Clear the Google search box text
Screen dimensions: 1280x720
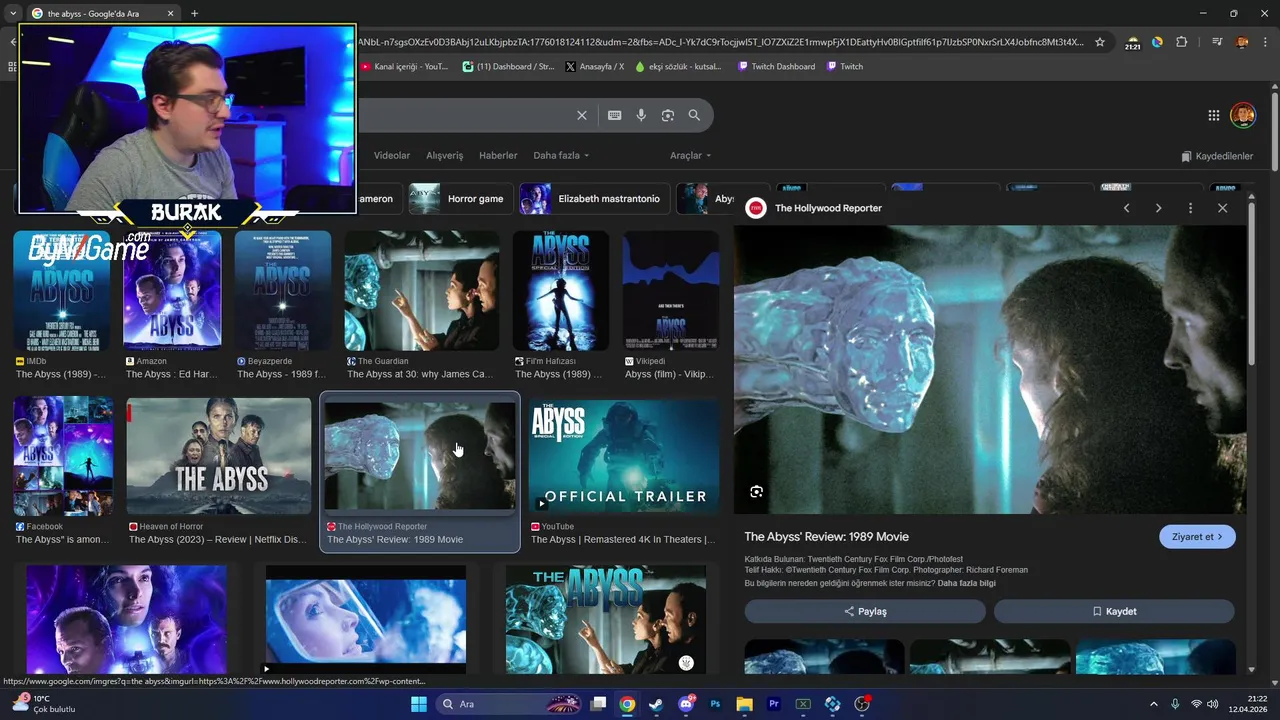point(581,115)
